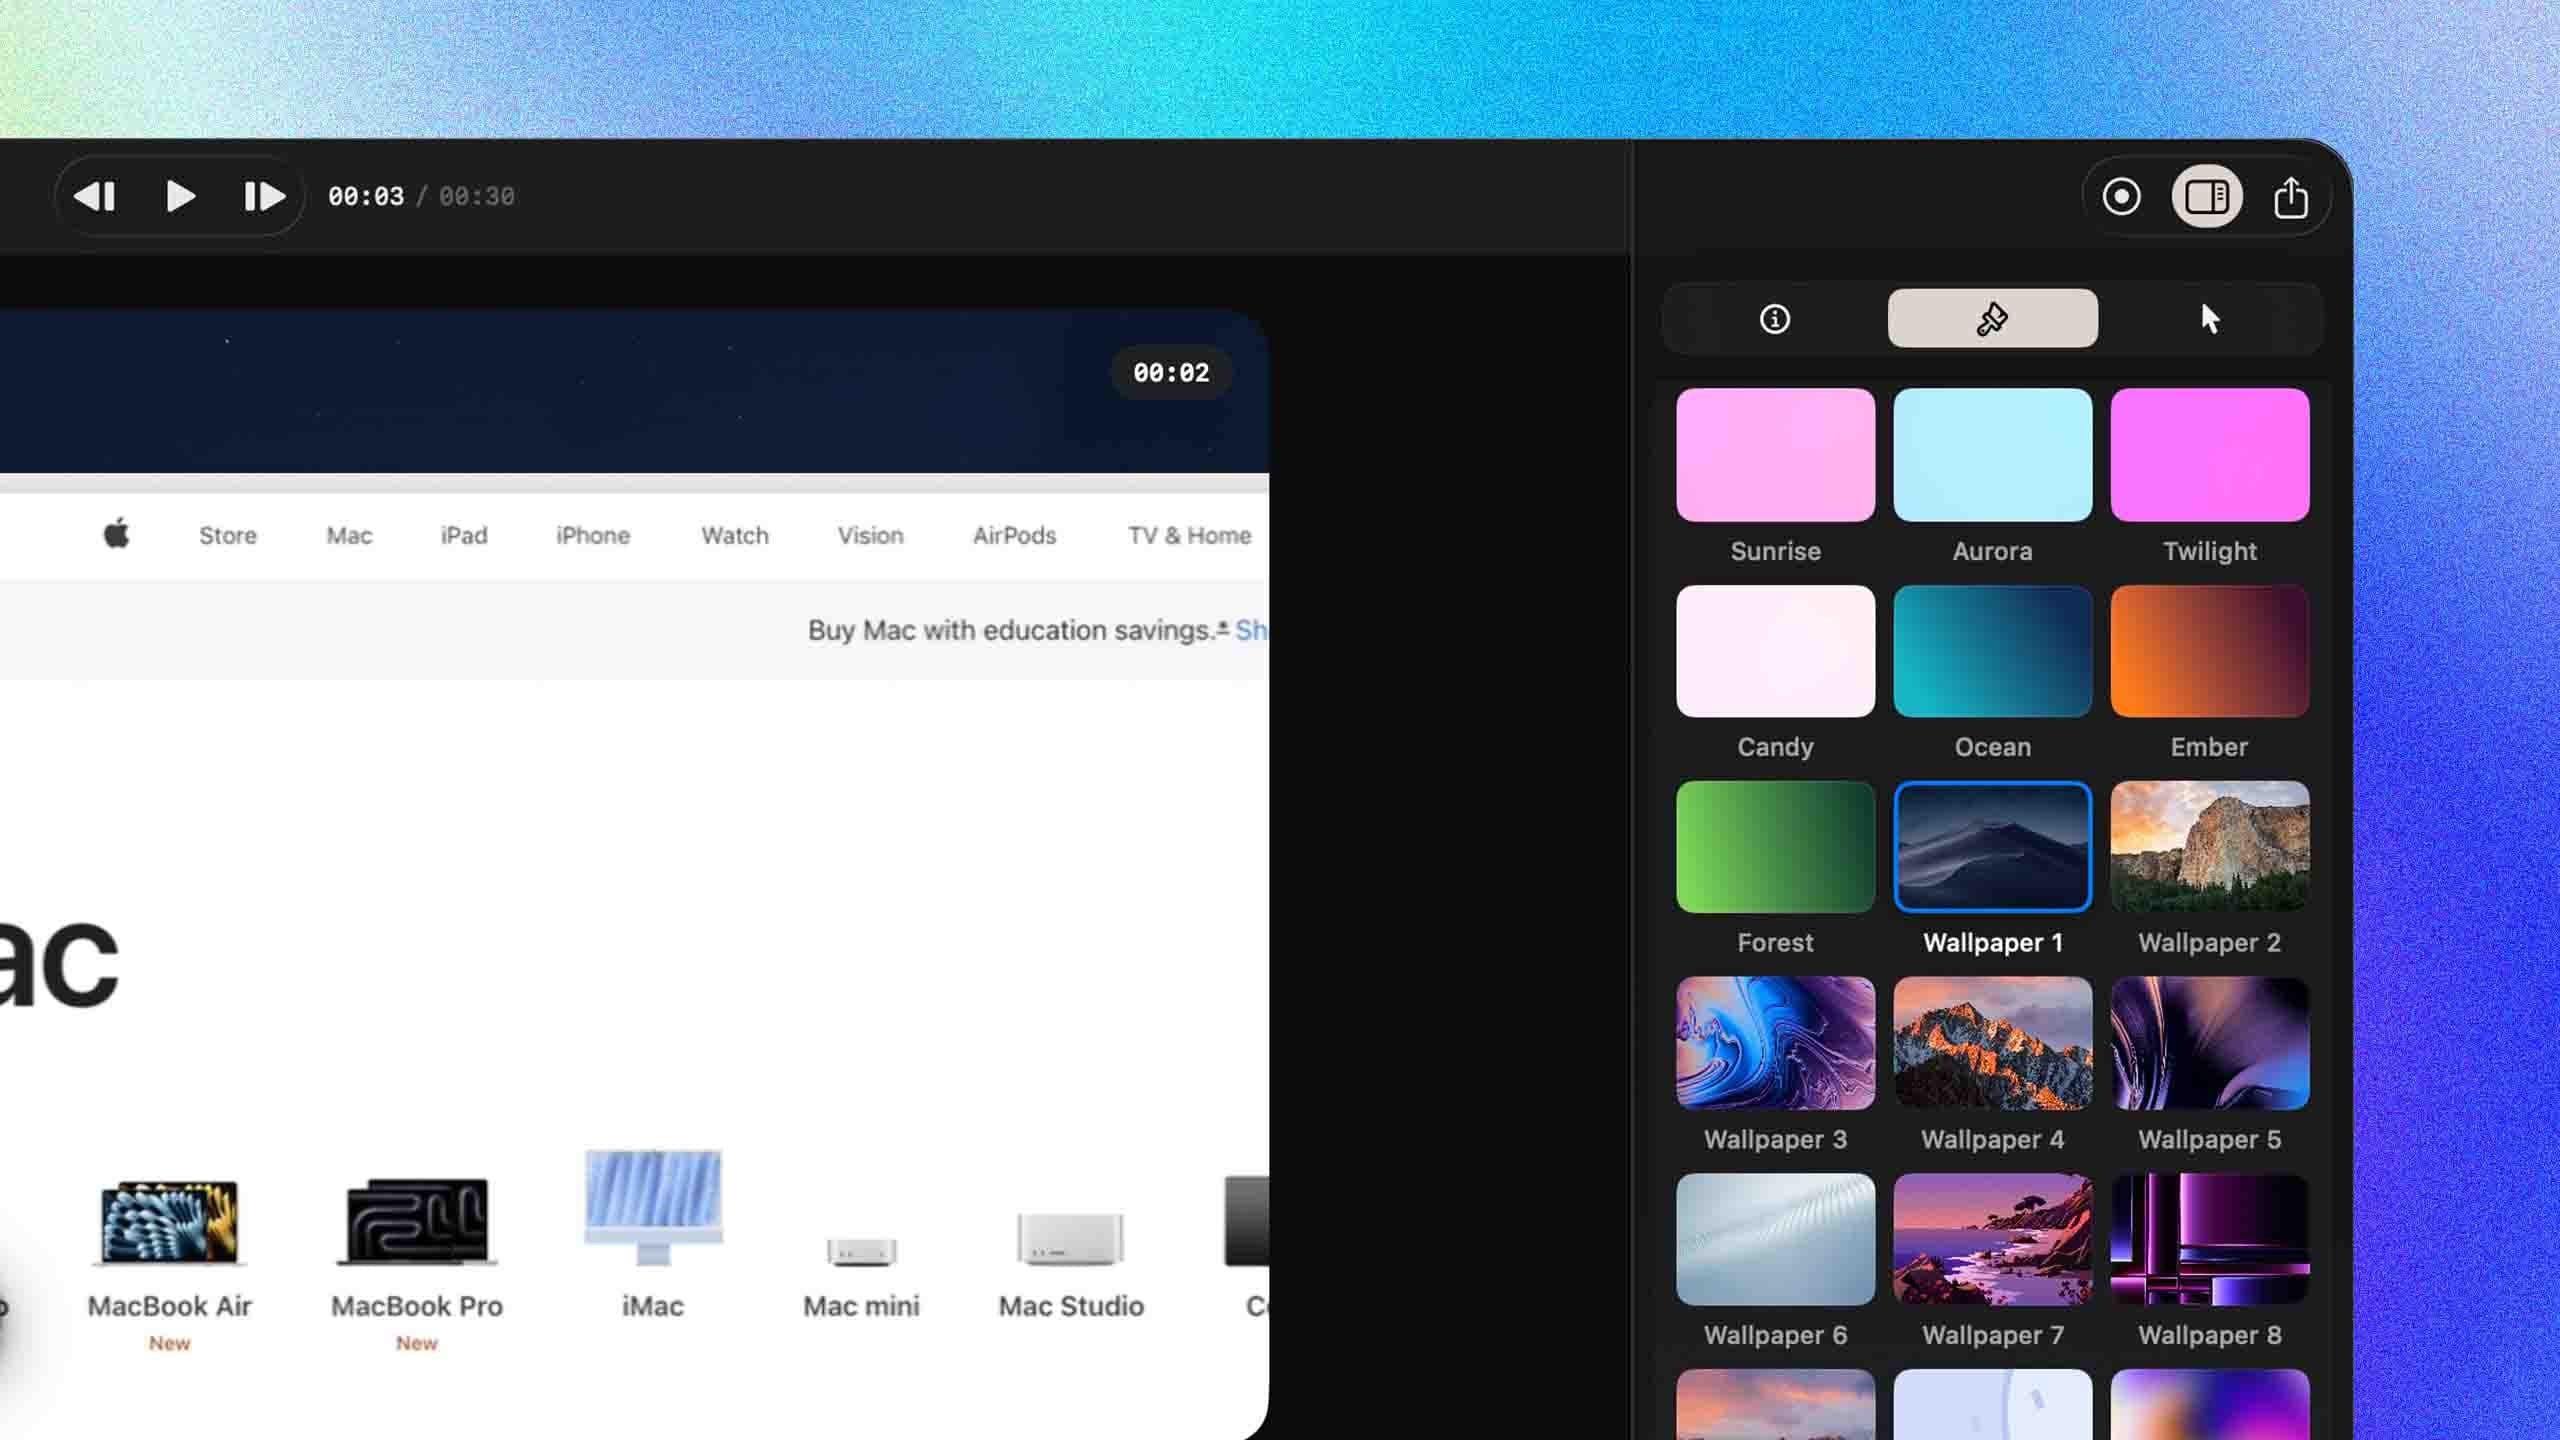Choose the Ember gradient swatch

point(2210,651)
